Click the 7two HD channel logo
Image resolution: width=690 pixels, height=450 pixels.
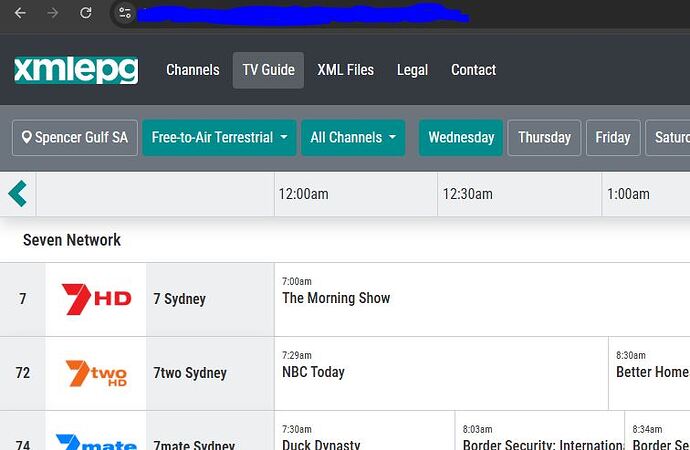(96, 373)
